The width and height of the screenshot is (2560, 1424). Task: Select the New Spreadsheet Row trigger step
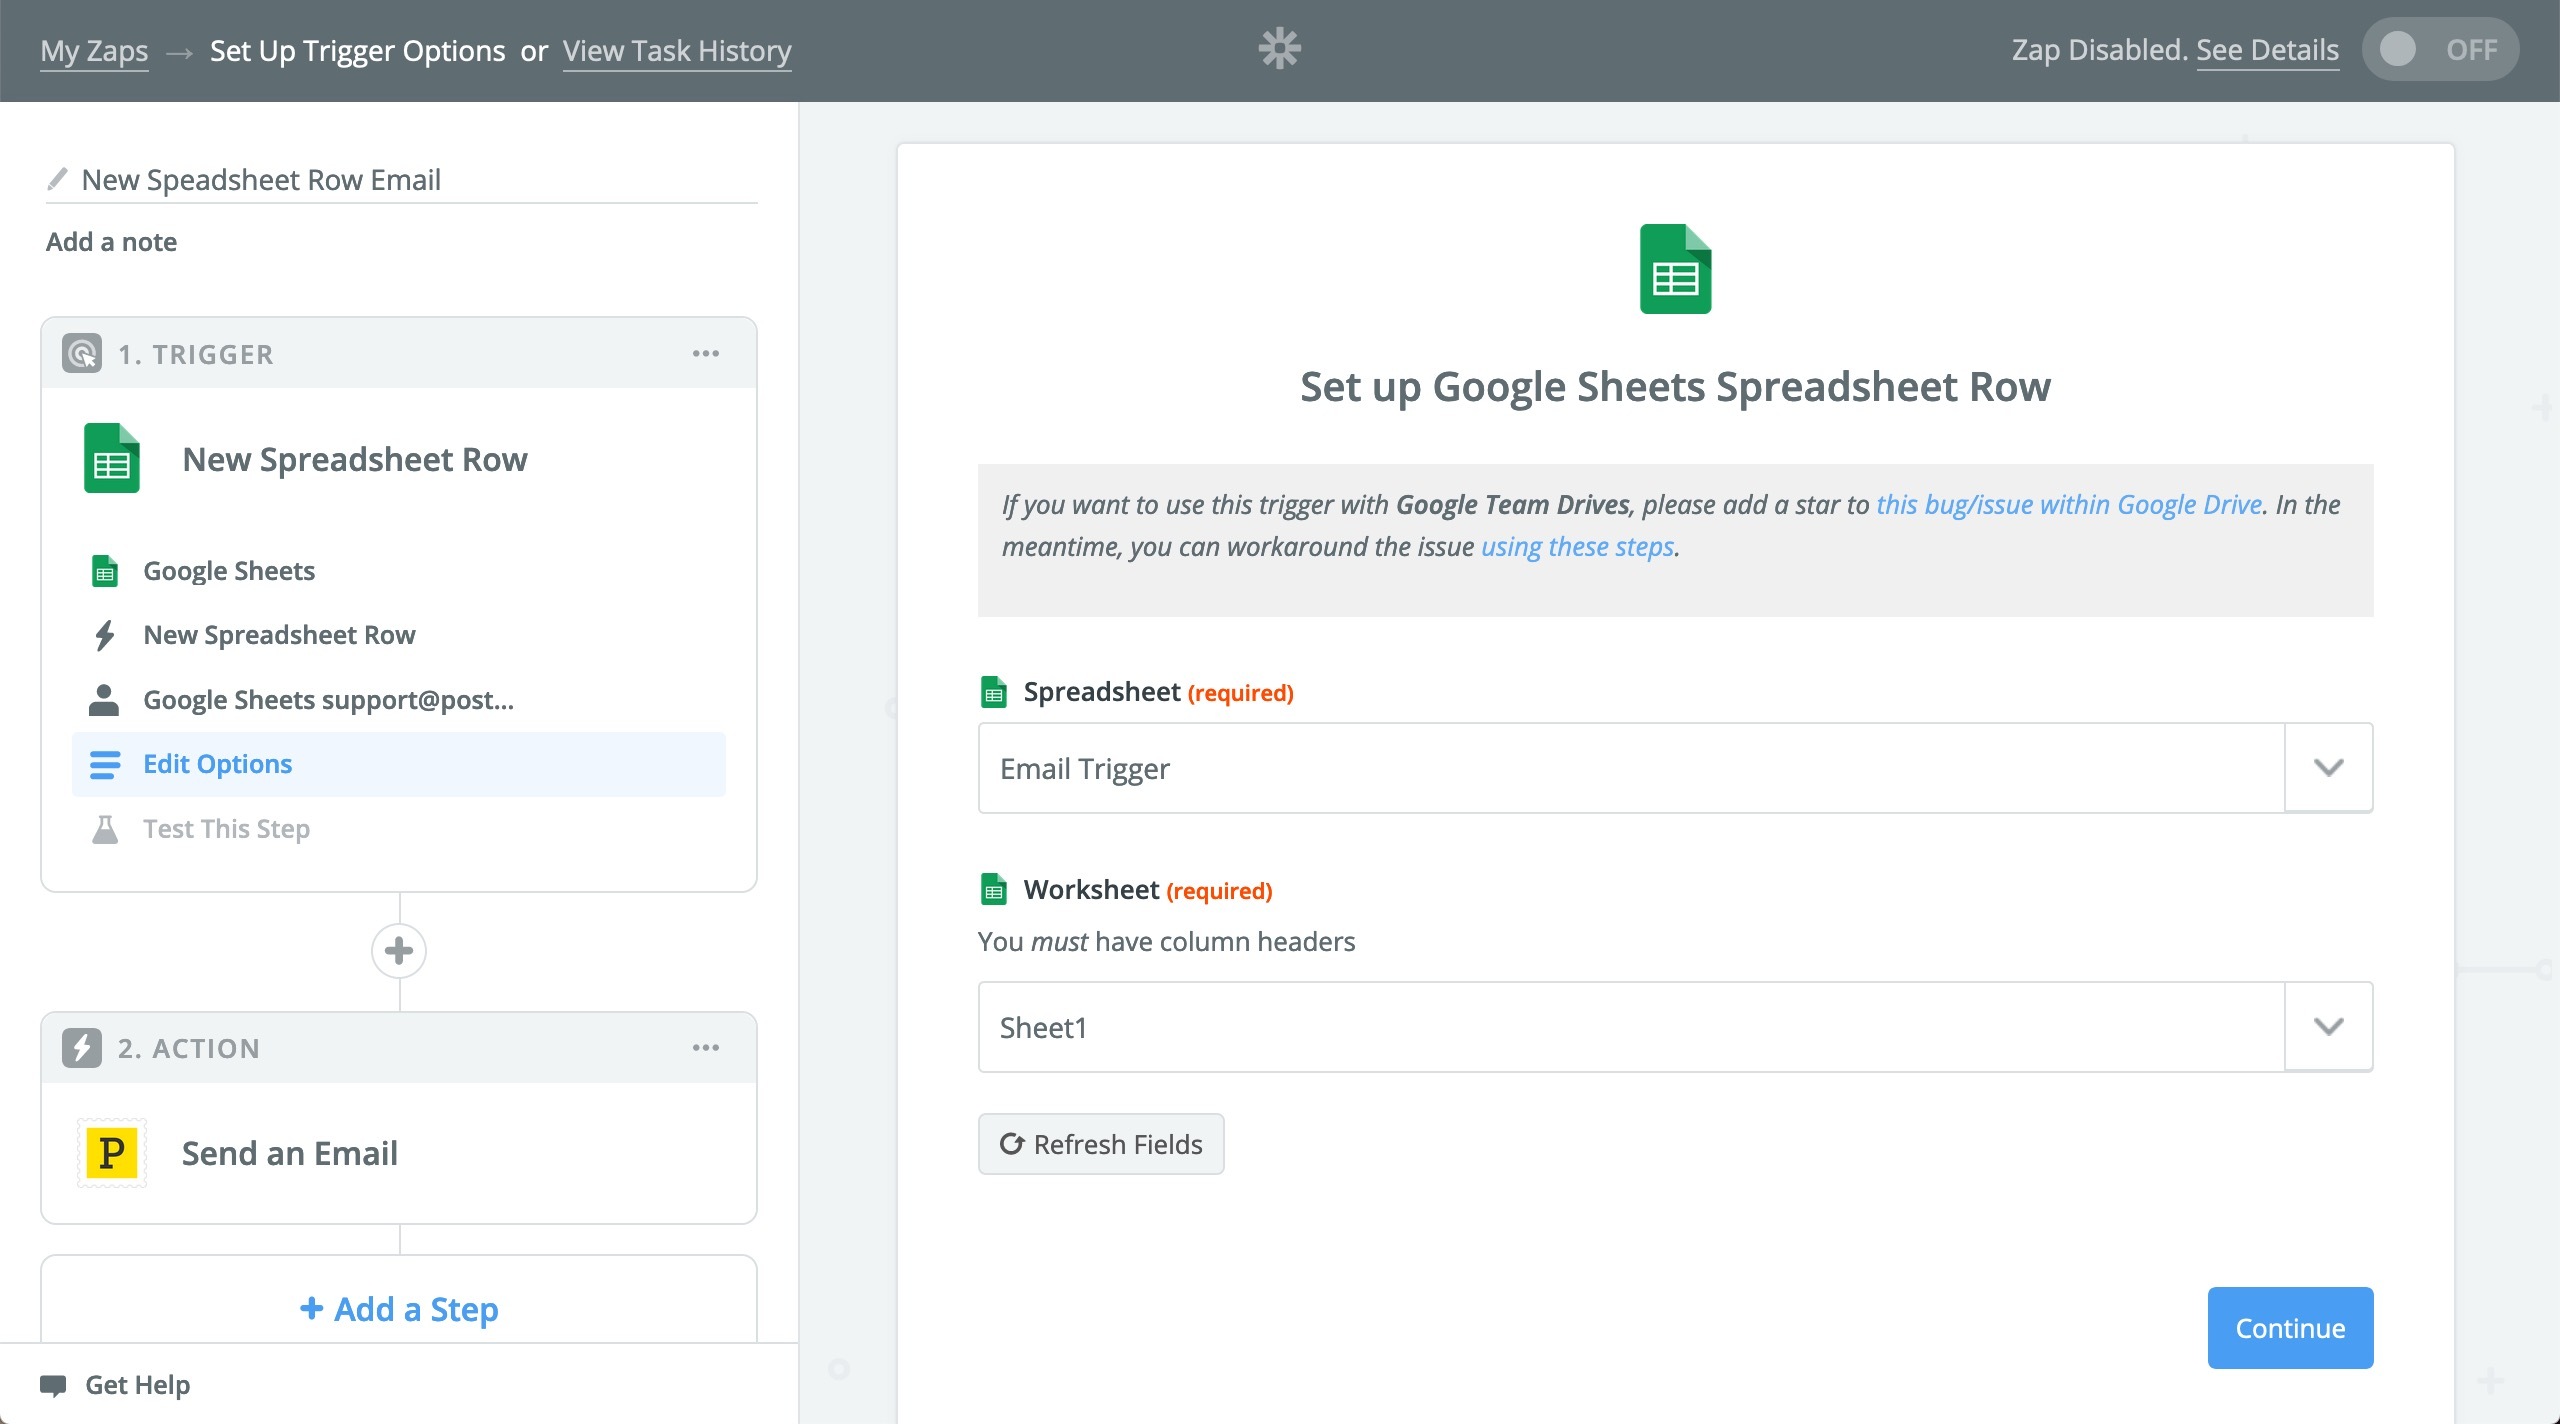[399, 635]
